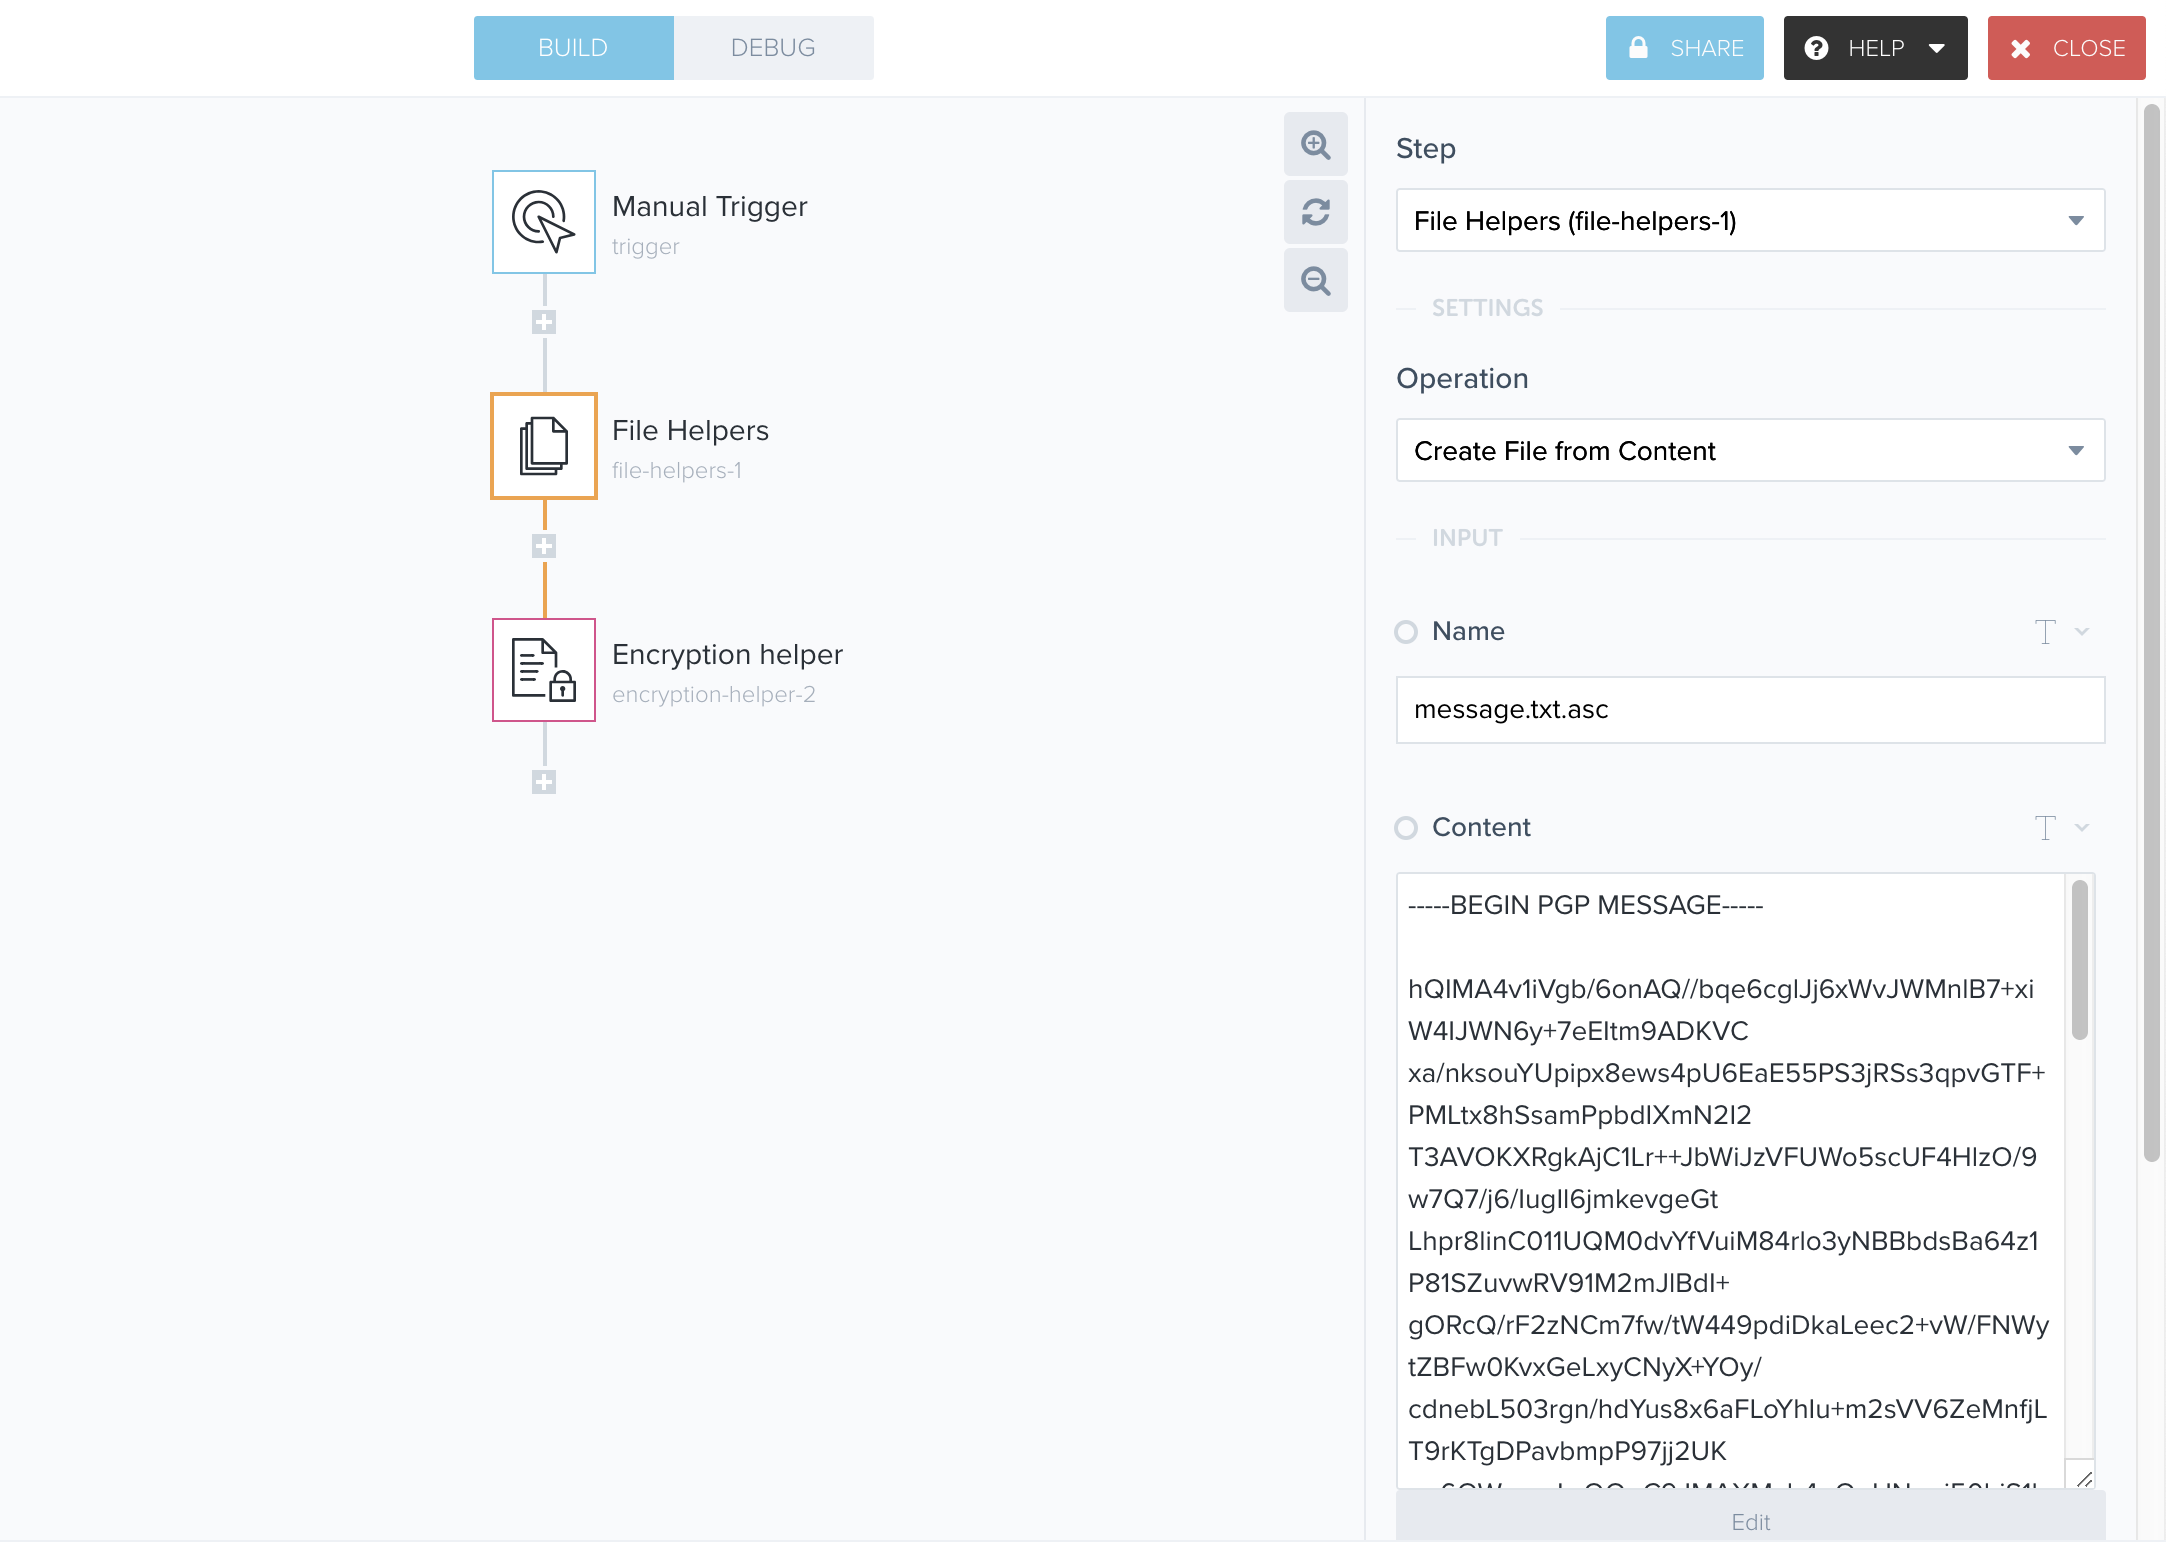
Task: Zoom in on the workflow canvas
Action: coord(1315,145)
